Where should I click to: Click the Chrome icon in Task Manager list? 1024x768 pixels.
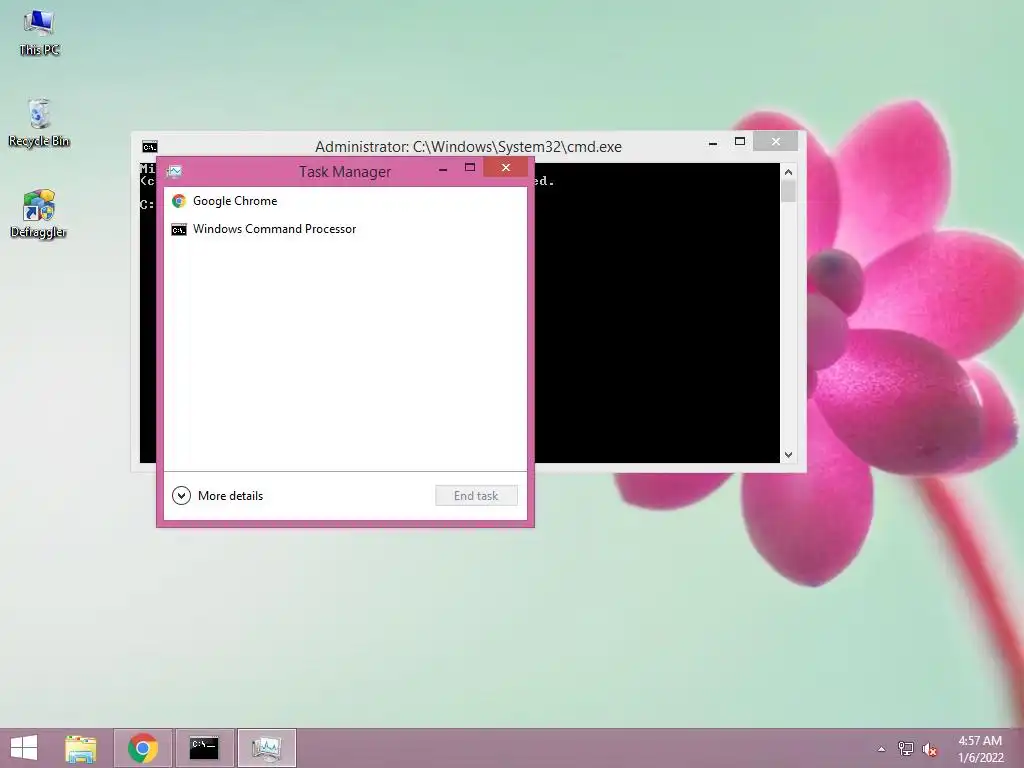point(178,201)
